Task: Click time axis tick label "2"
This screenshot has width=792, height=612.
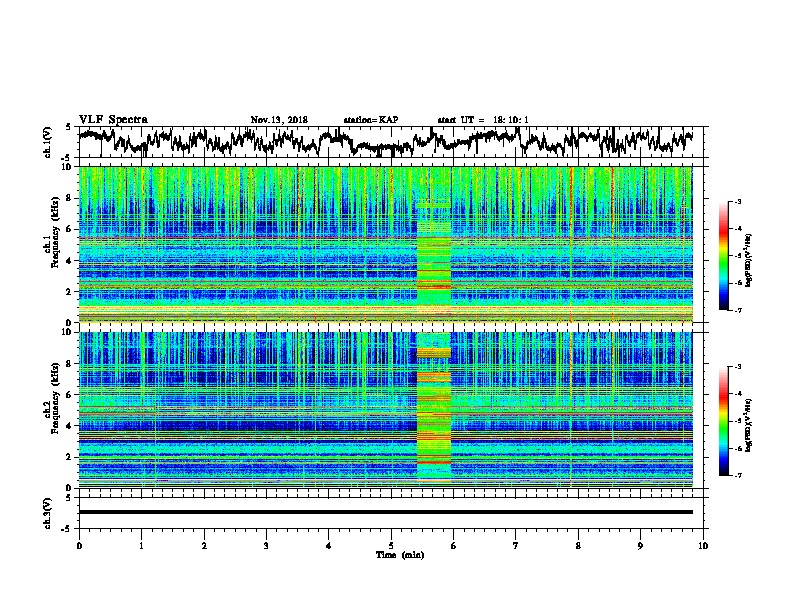Action: point(204,546)
